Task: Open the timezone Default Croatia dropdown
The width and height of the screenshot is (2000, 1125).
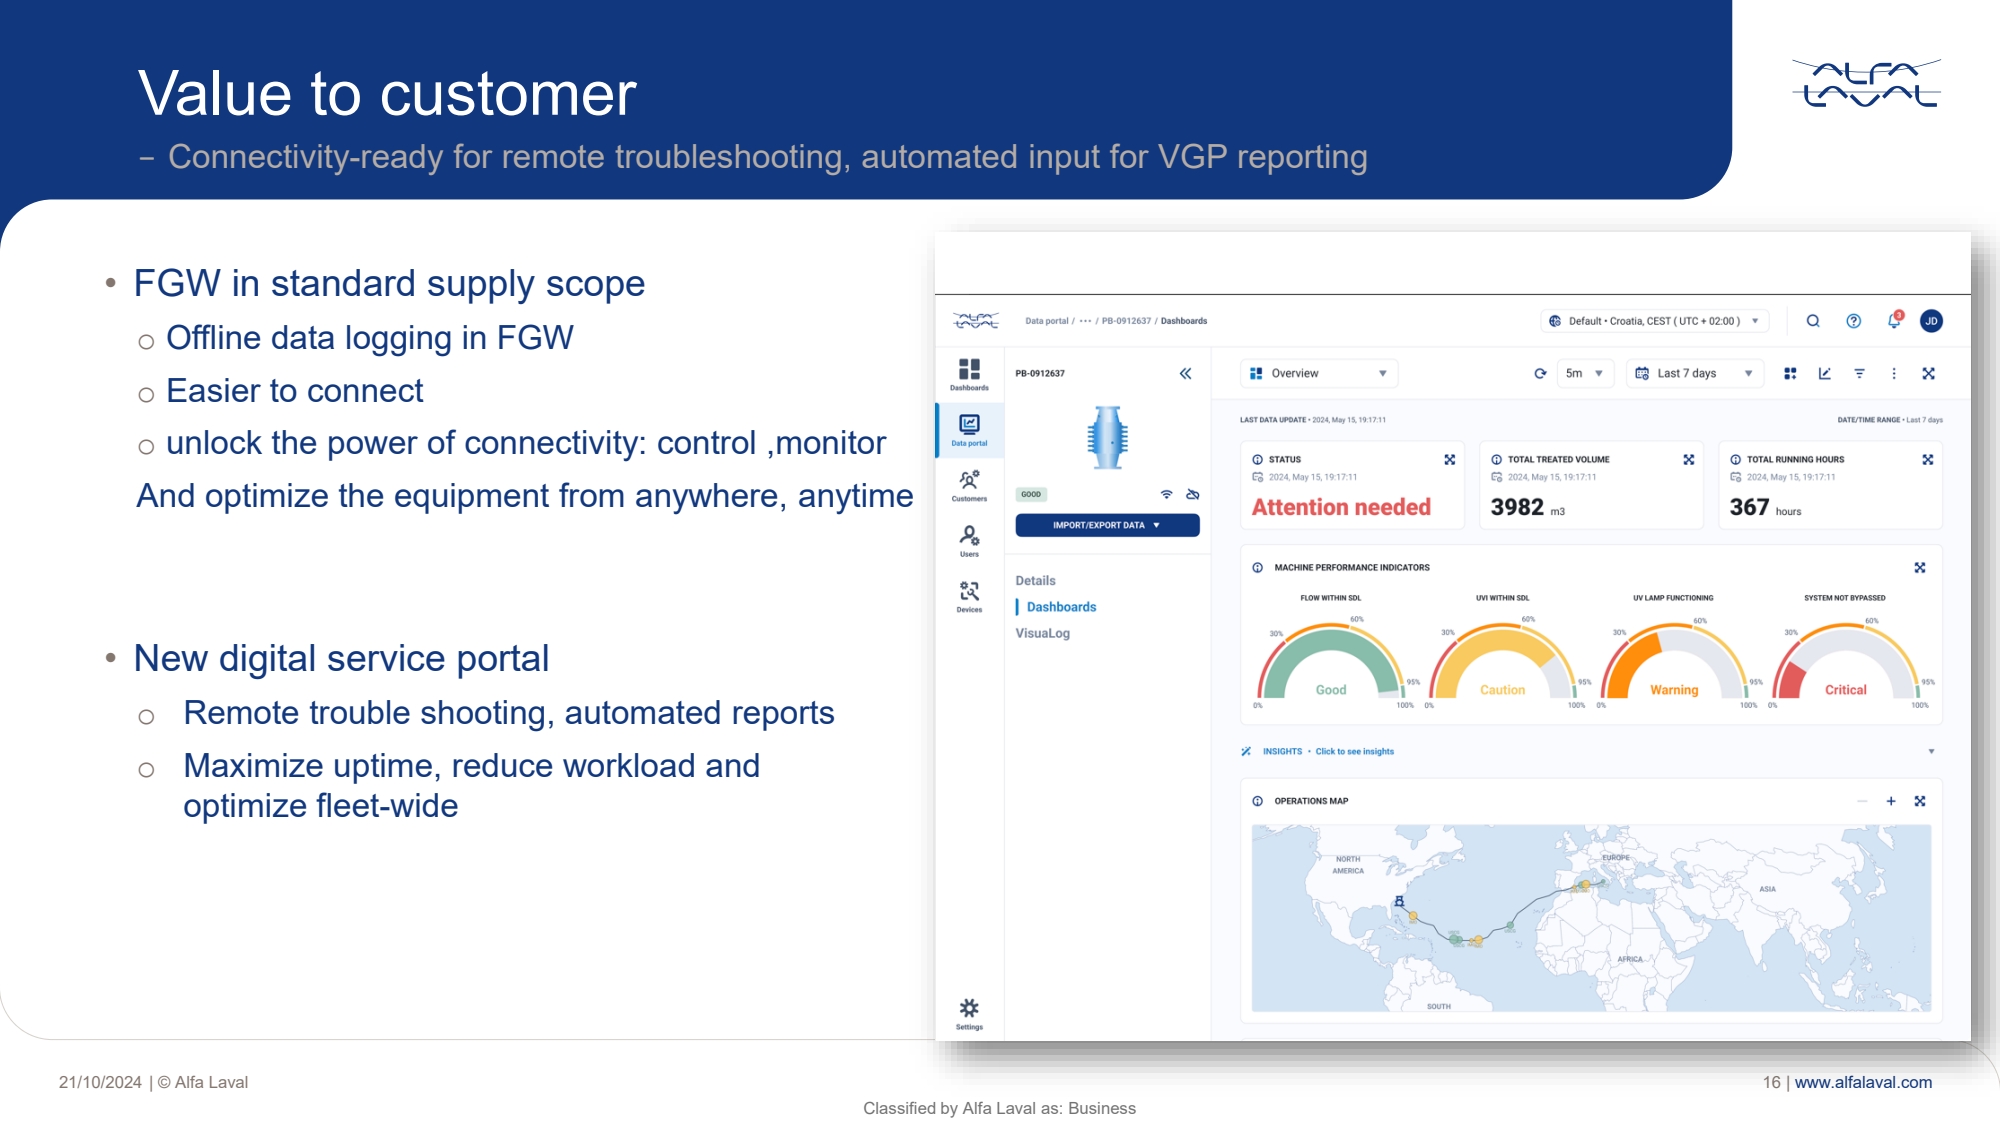Action: 1654,321
